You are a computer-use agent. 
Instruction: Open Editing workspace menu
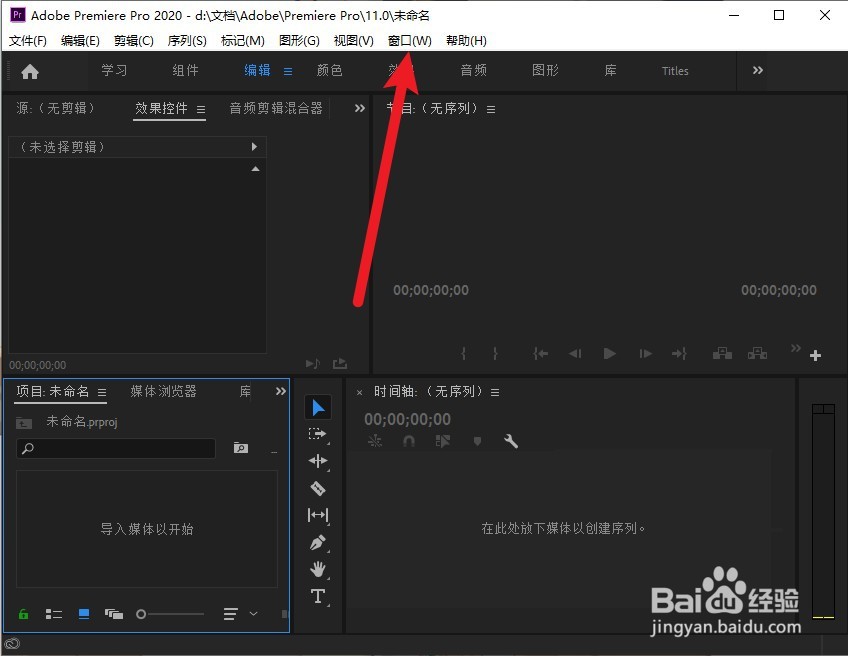288,71
